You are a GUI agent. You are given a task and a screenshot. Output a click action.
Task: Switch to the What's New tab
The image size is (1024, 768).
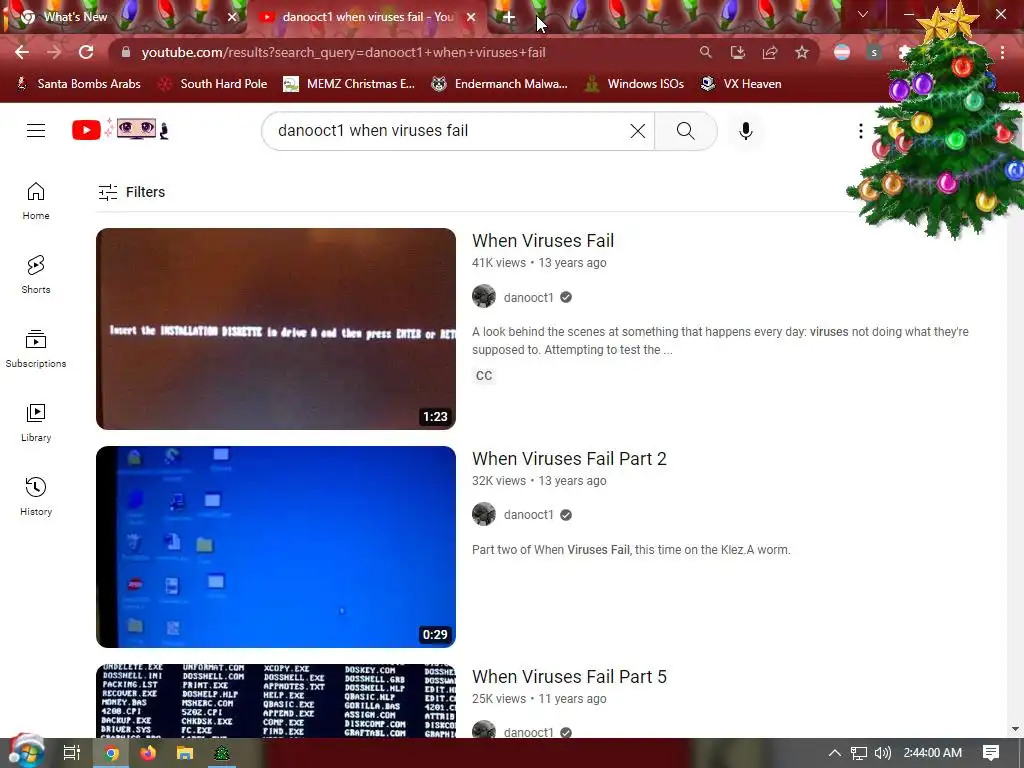click(124, 18)
